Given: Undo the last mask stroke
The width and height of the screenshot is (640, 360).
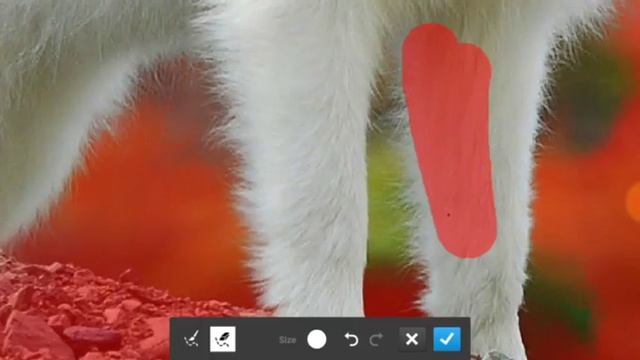Looking at the screenshot, I should click(351, 339).
